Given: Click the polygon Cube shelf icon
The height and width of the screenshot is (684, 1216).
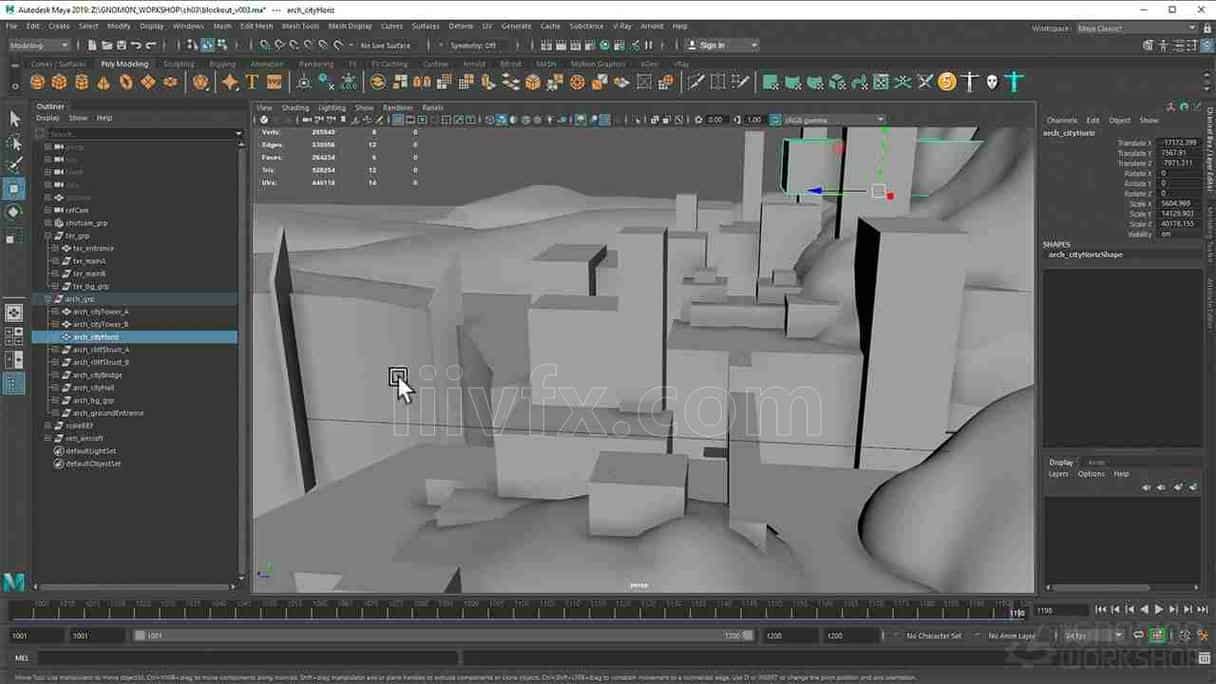Looking at the screenshot, I should [x=59, y=82].
